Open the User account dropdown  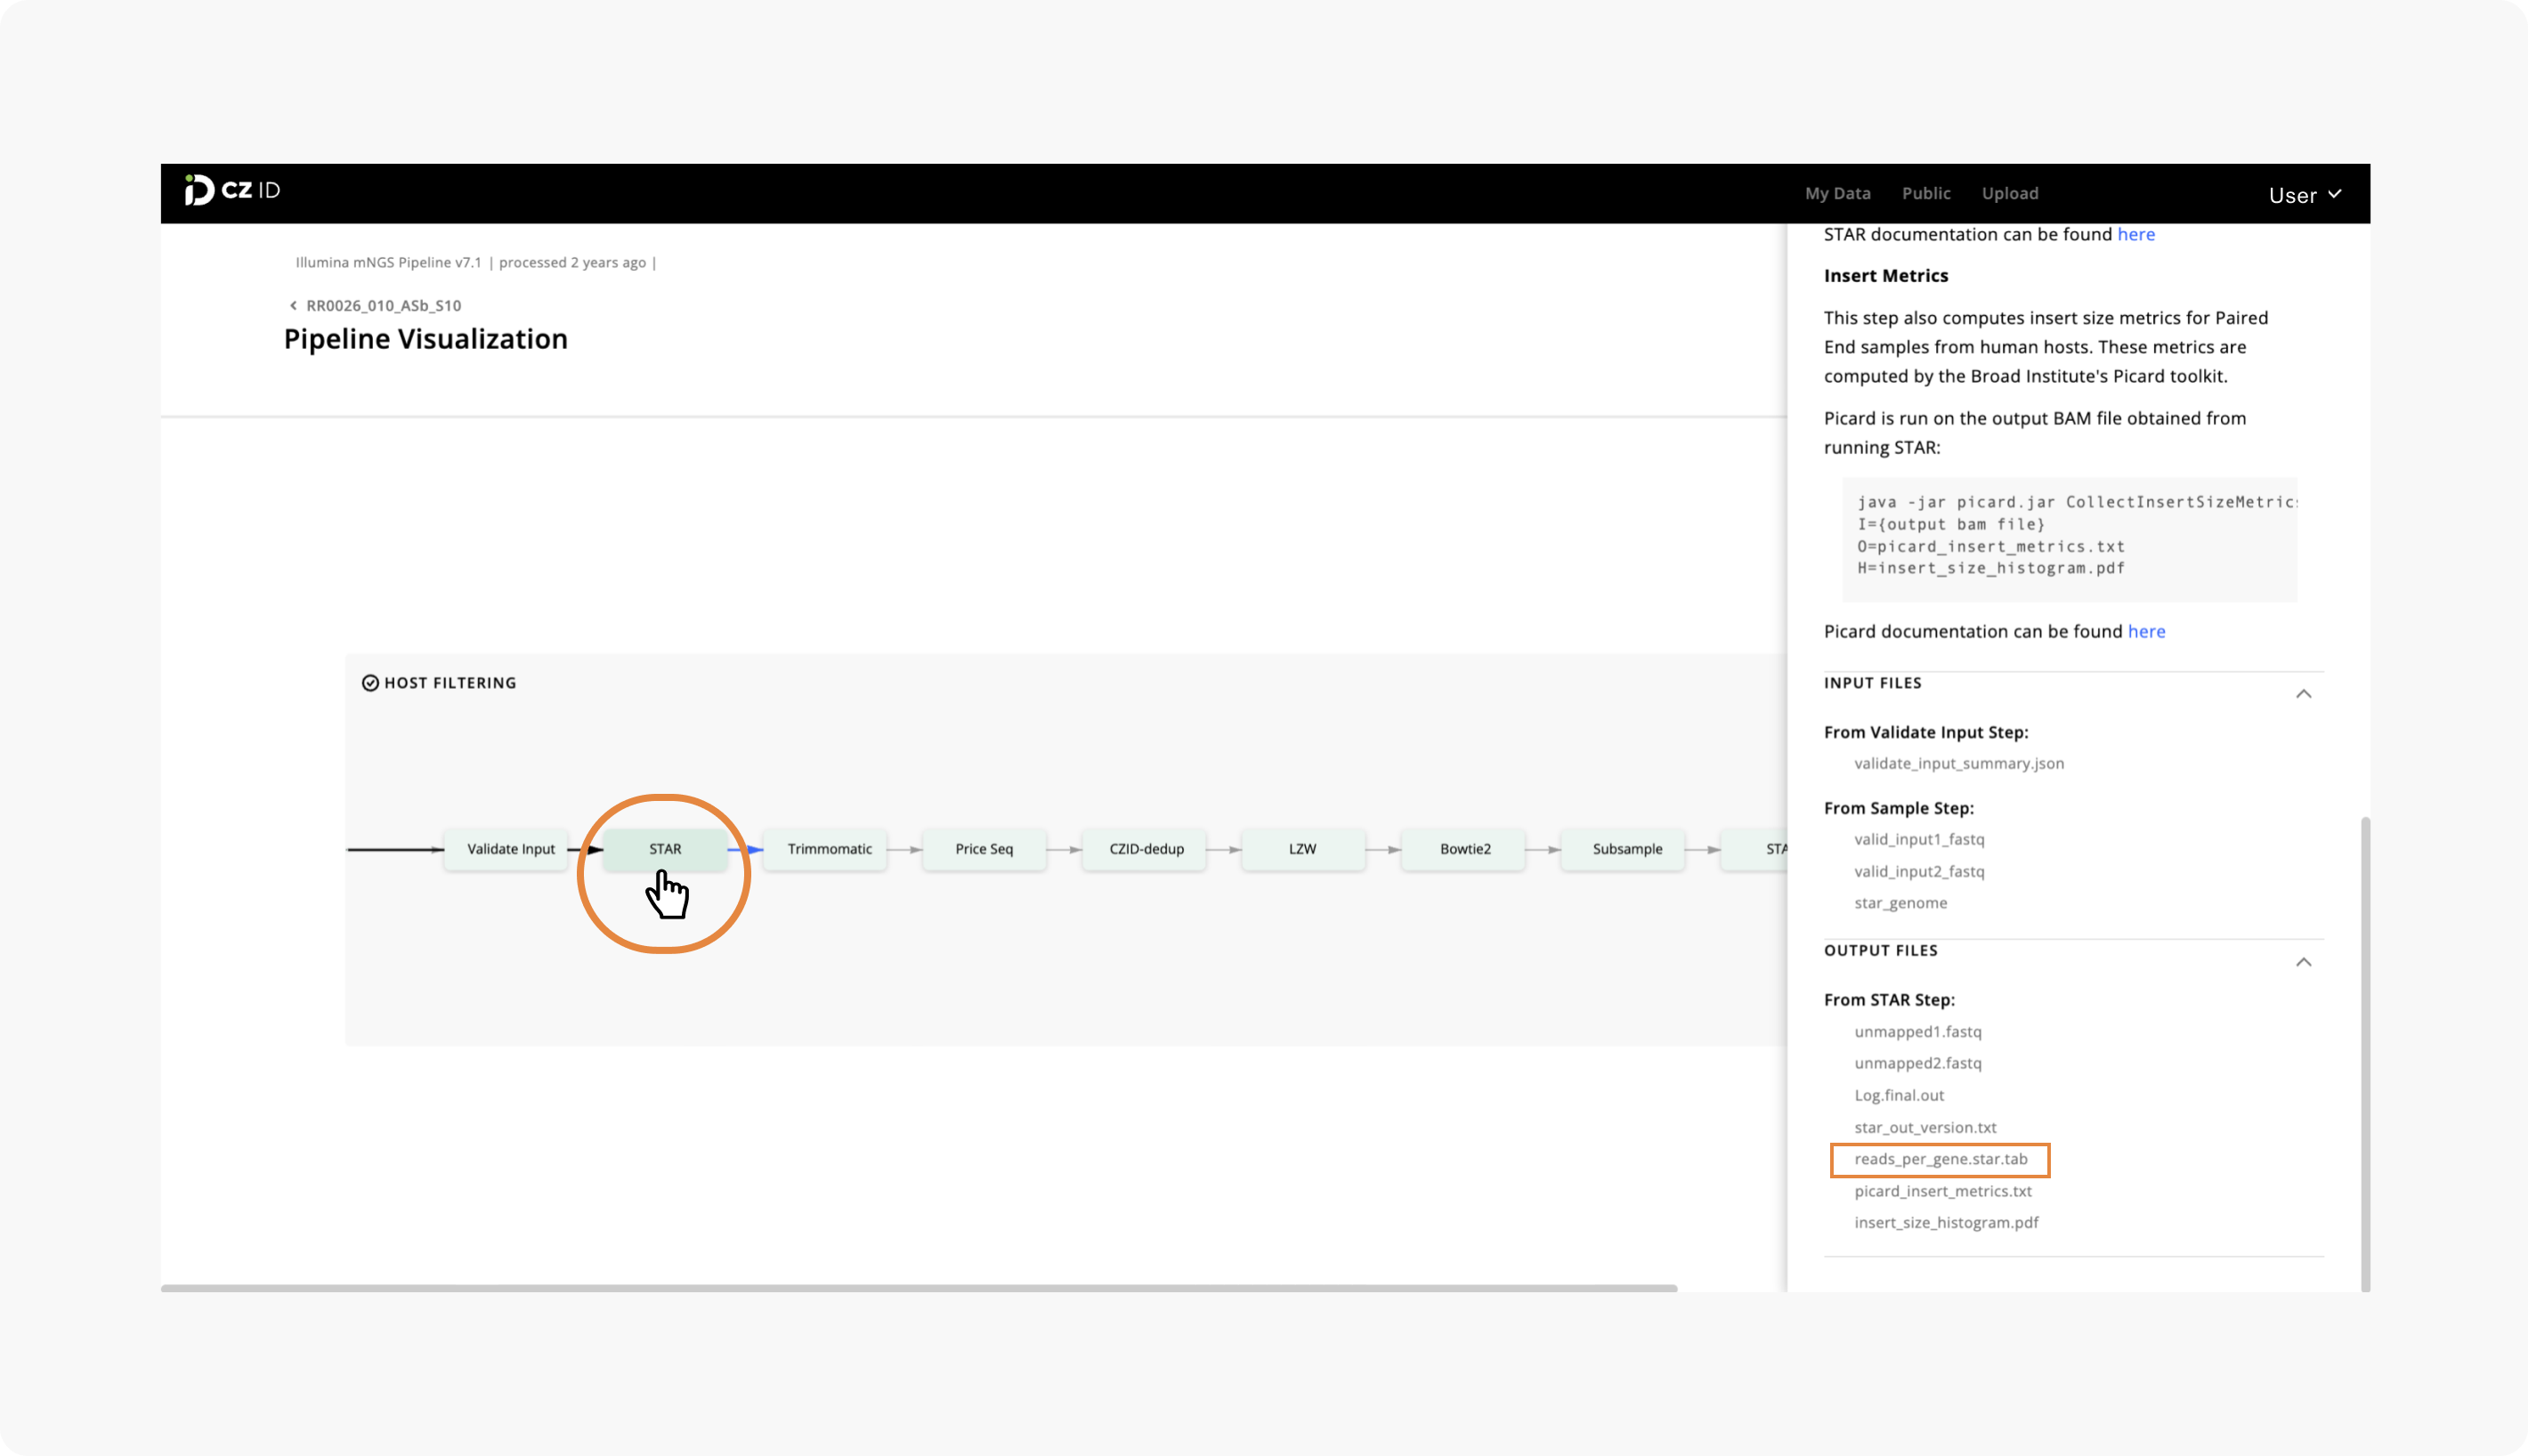2305,195
